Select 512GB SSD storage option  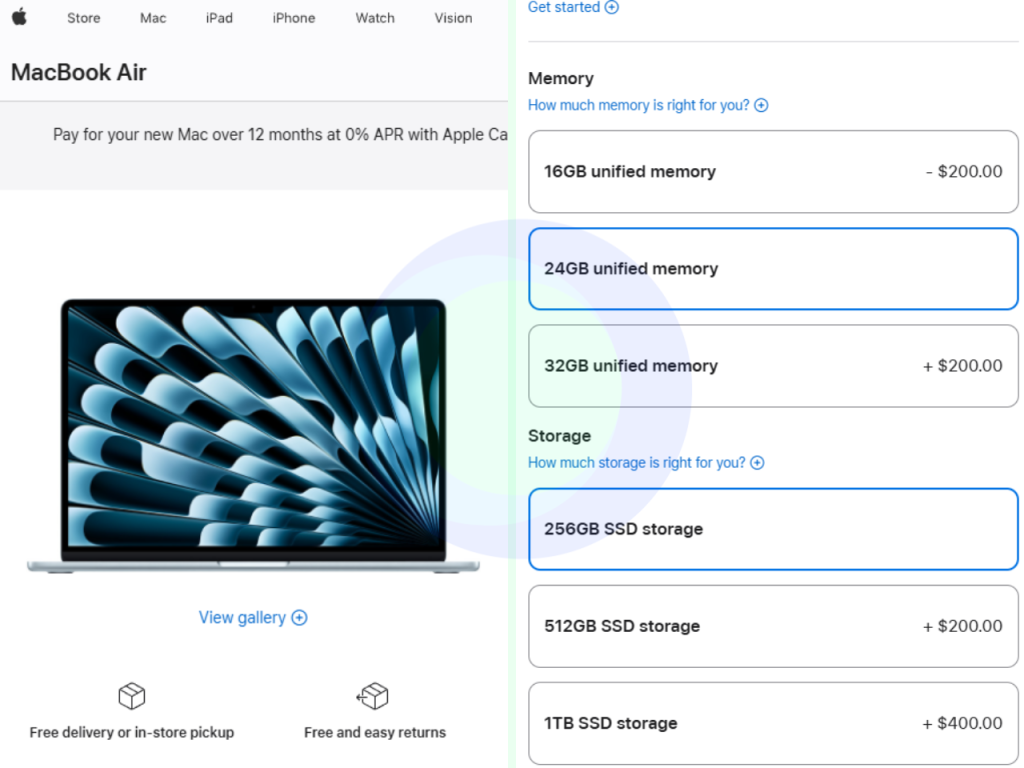pyautogui.click(x=773, y=626)
